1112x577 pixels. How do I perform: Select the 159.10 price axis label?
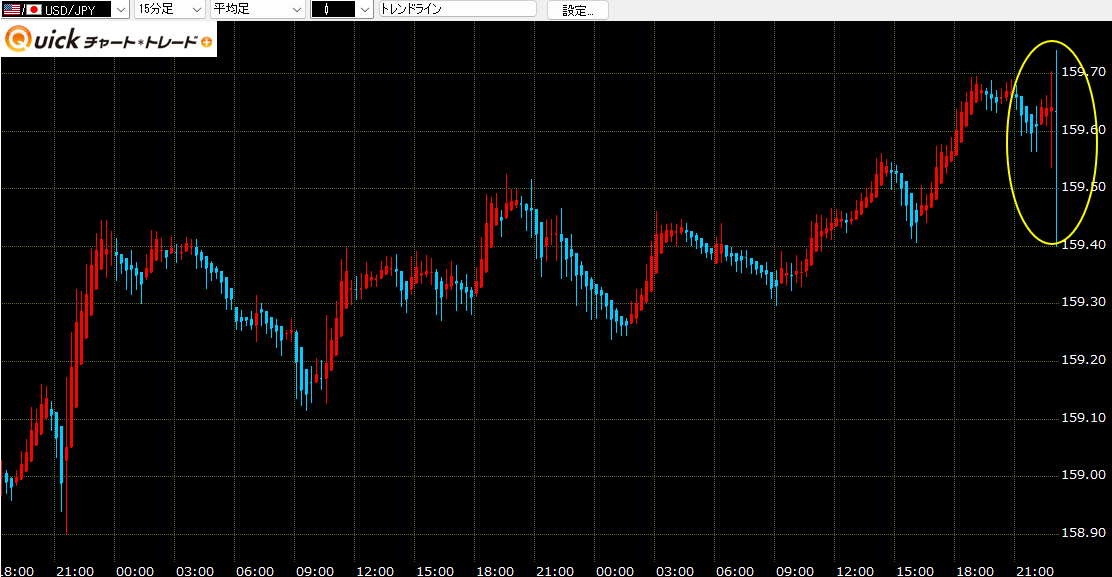(1083, 418)
